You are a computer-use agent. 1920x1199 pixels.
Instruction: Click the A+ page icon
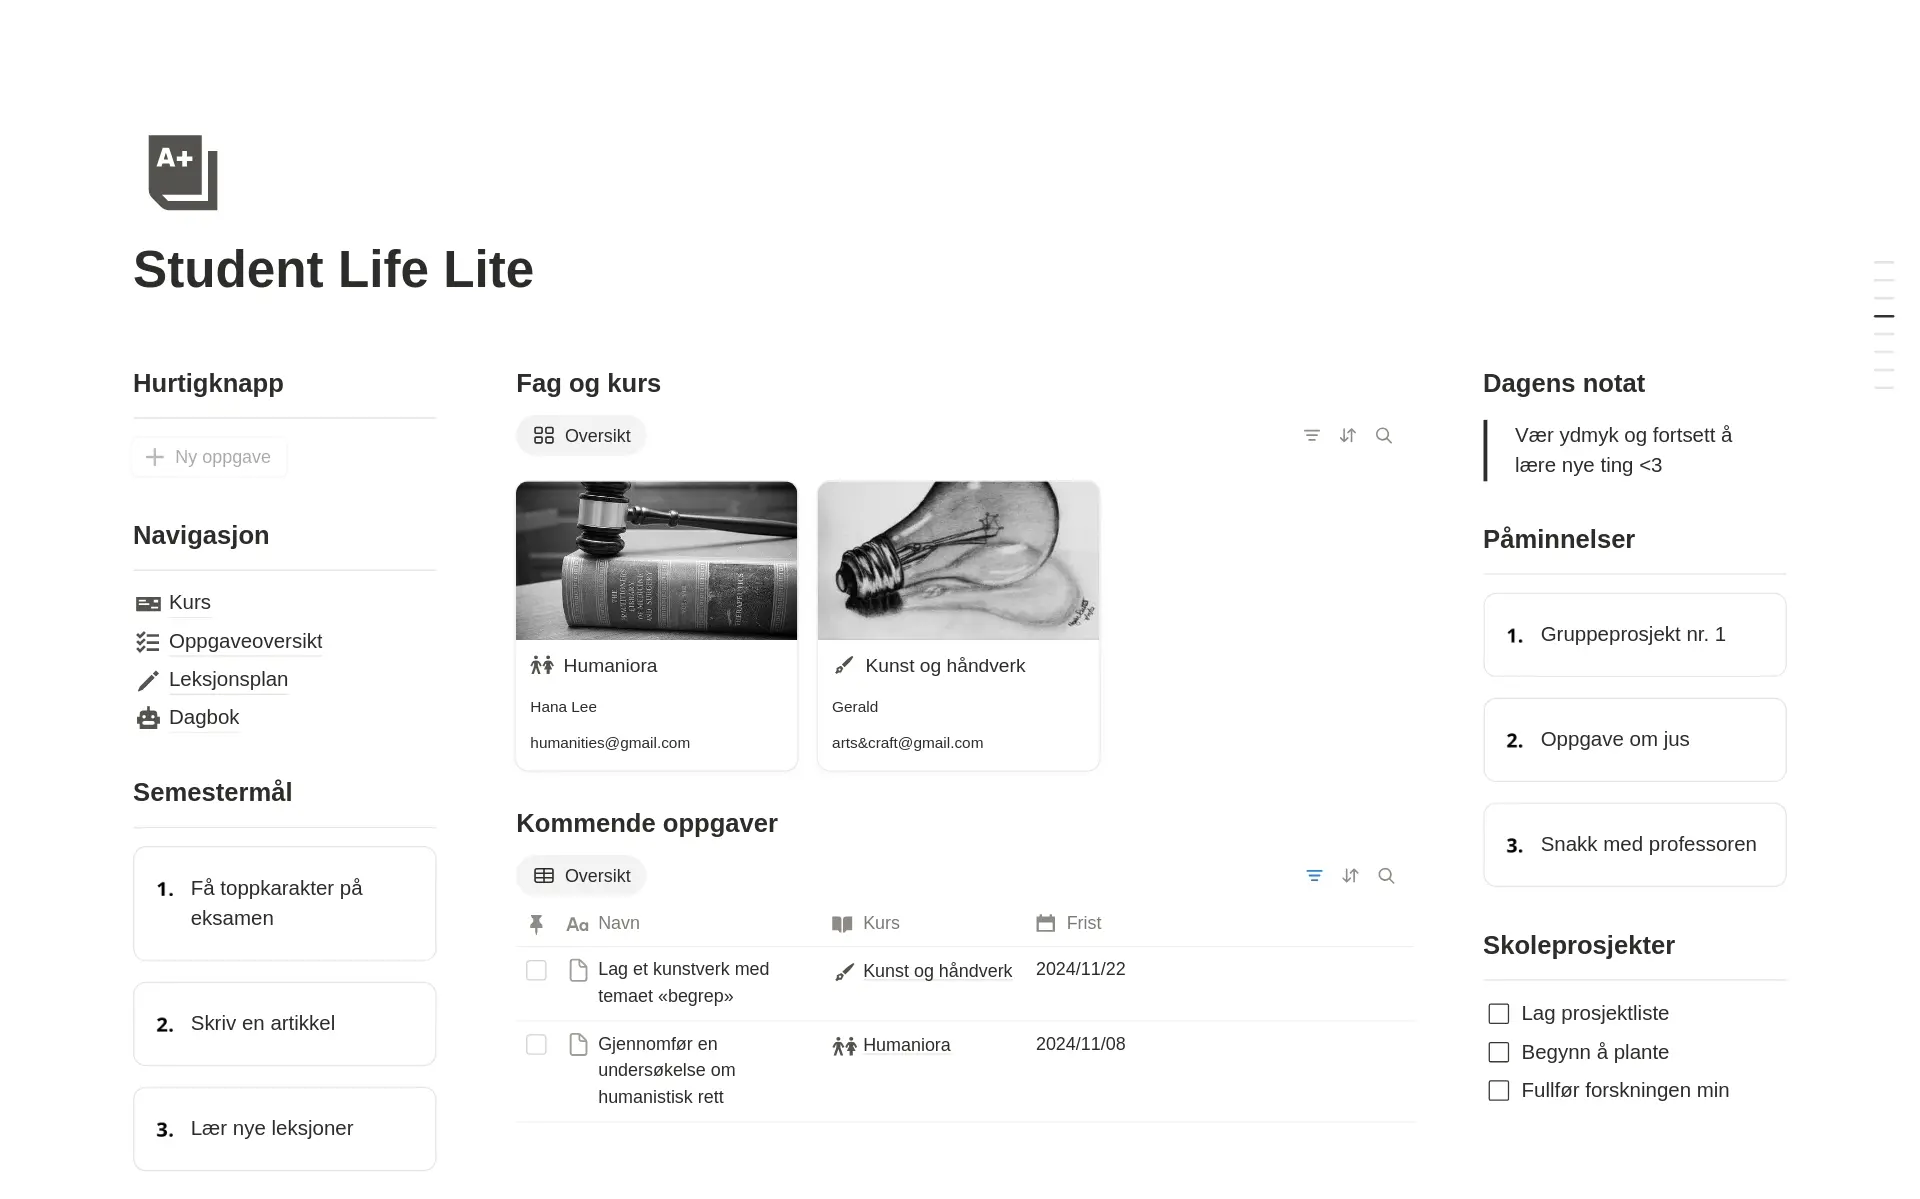point(183,172)
